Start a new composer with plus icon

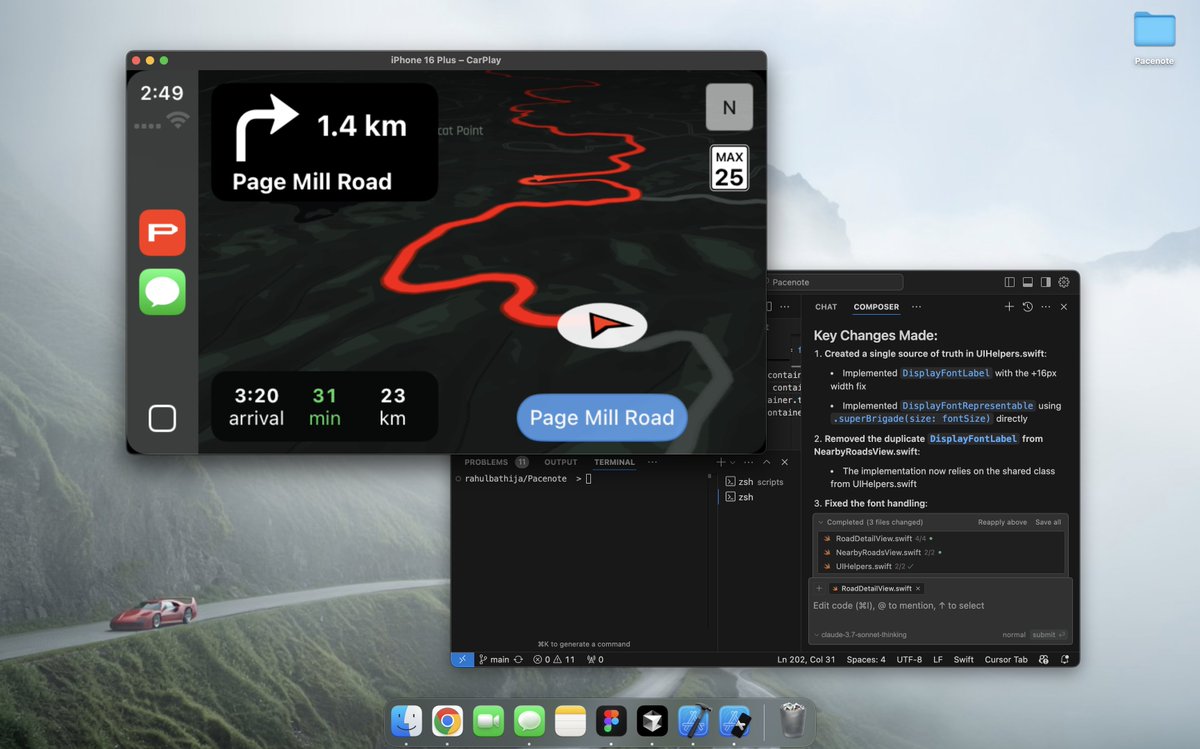[1009, 307]
